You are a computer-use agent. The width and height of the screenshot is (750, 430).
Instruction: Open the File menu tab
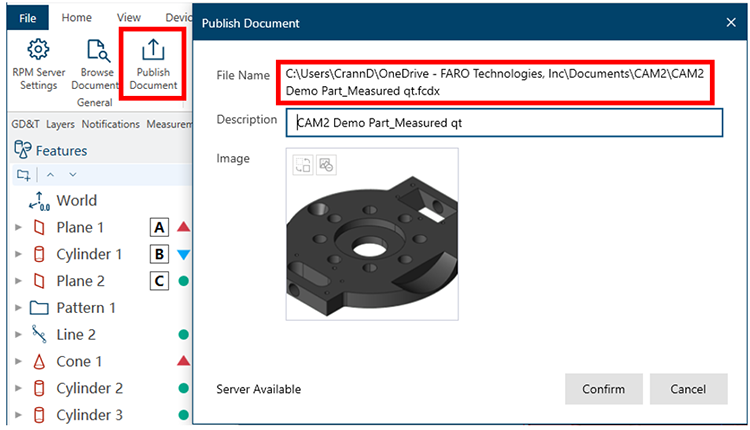click(x=28, y=17)
